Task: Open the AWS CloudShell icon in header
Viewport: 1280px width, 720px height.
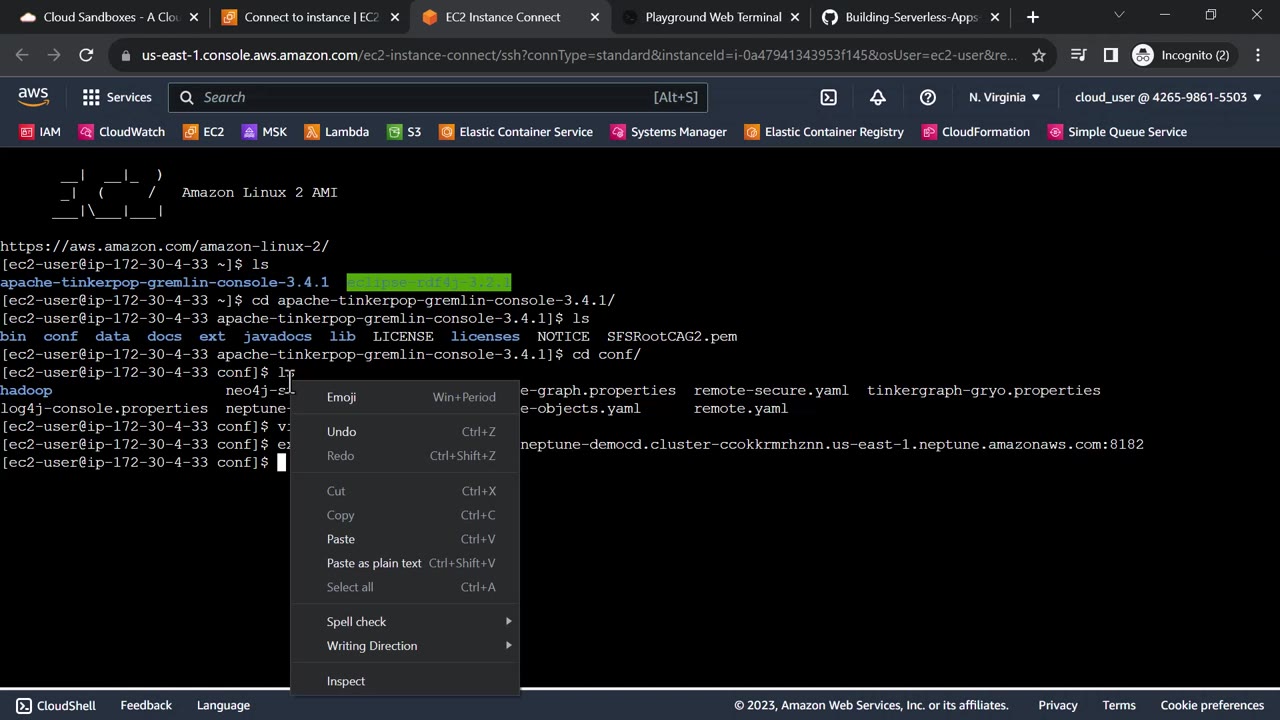Action: point(828,97)
